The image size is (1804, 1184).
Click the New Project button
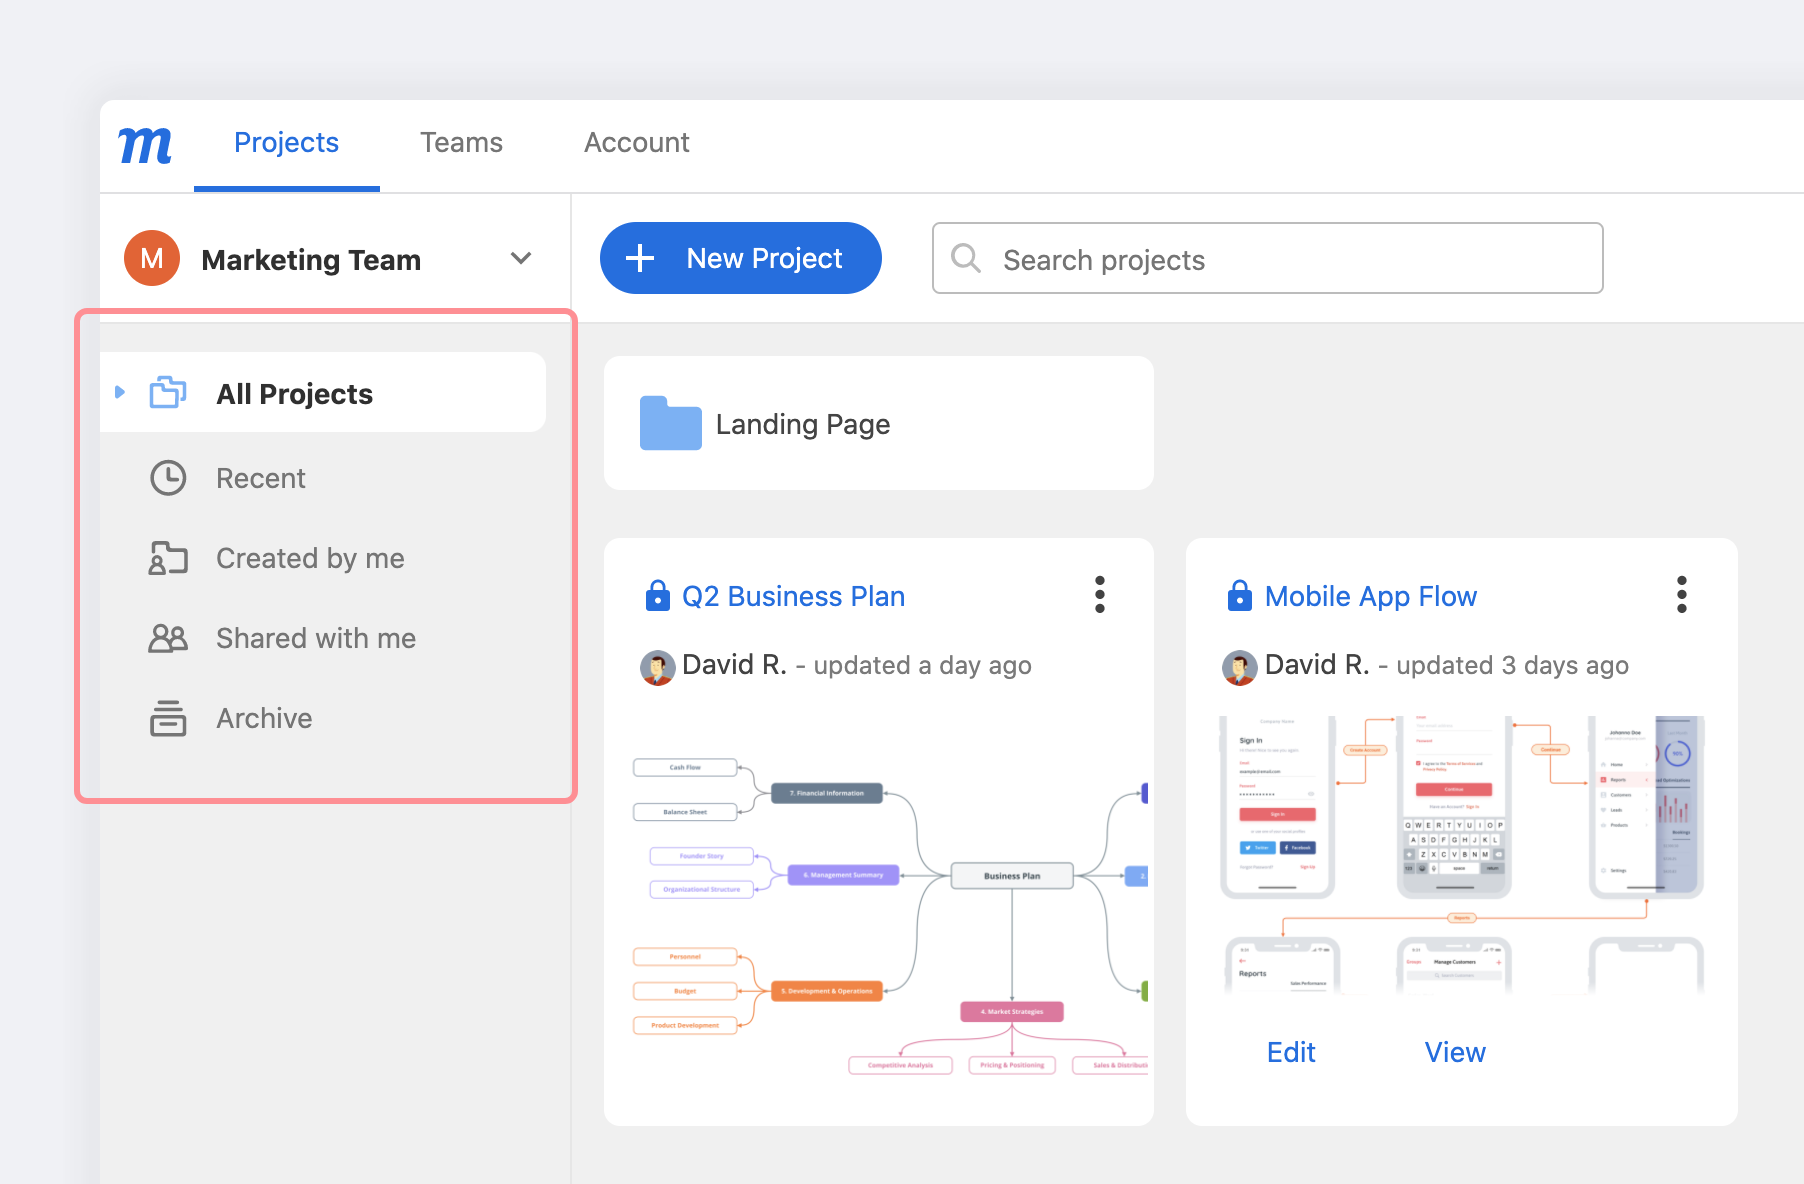tap(740, 258)
